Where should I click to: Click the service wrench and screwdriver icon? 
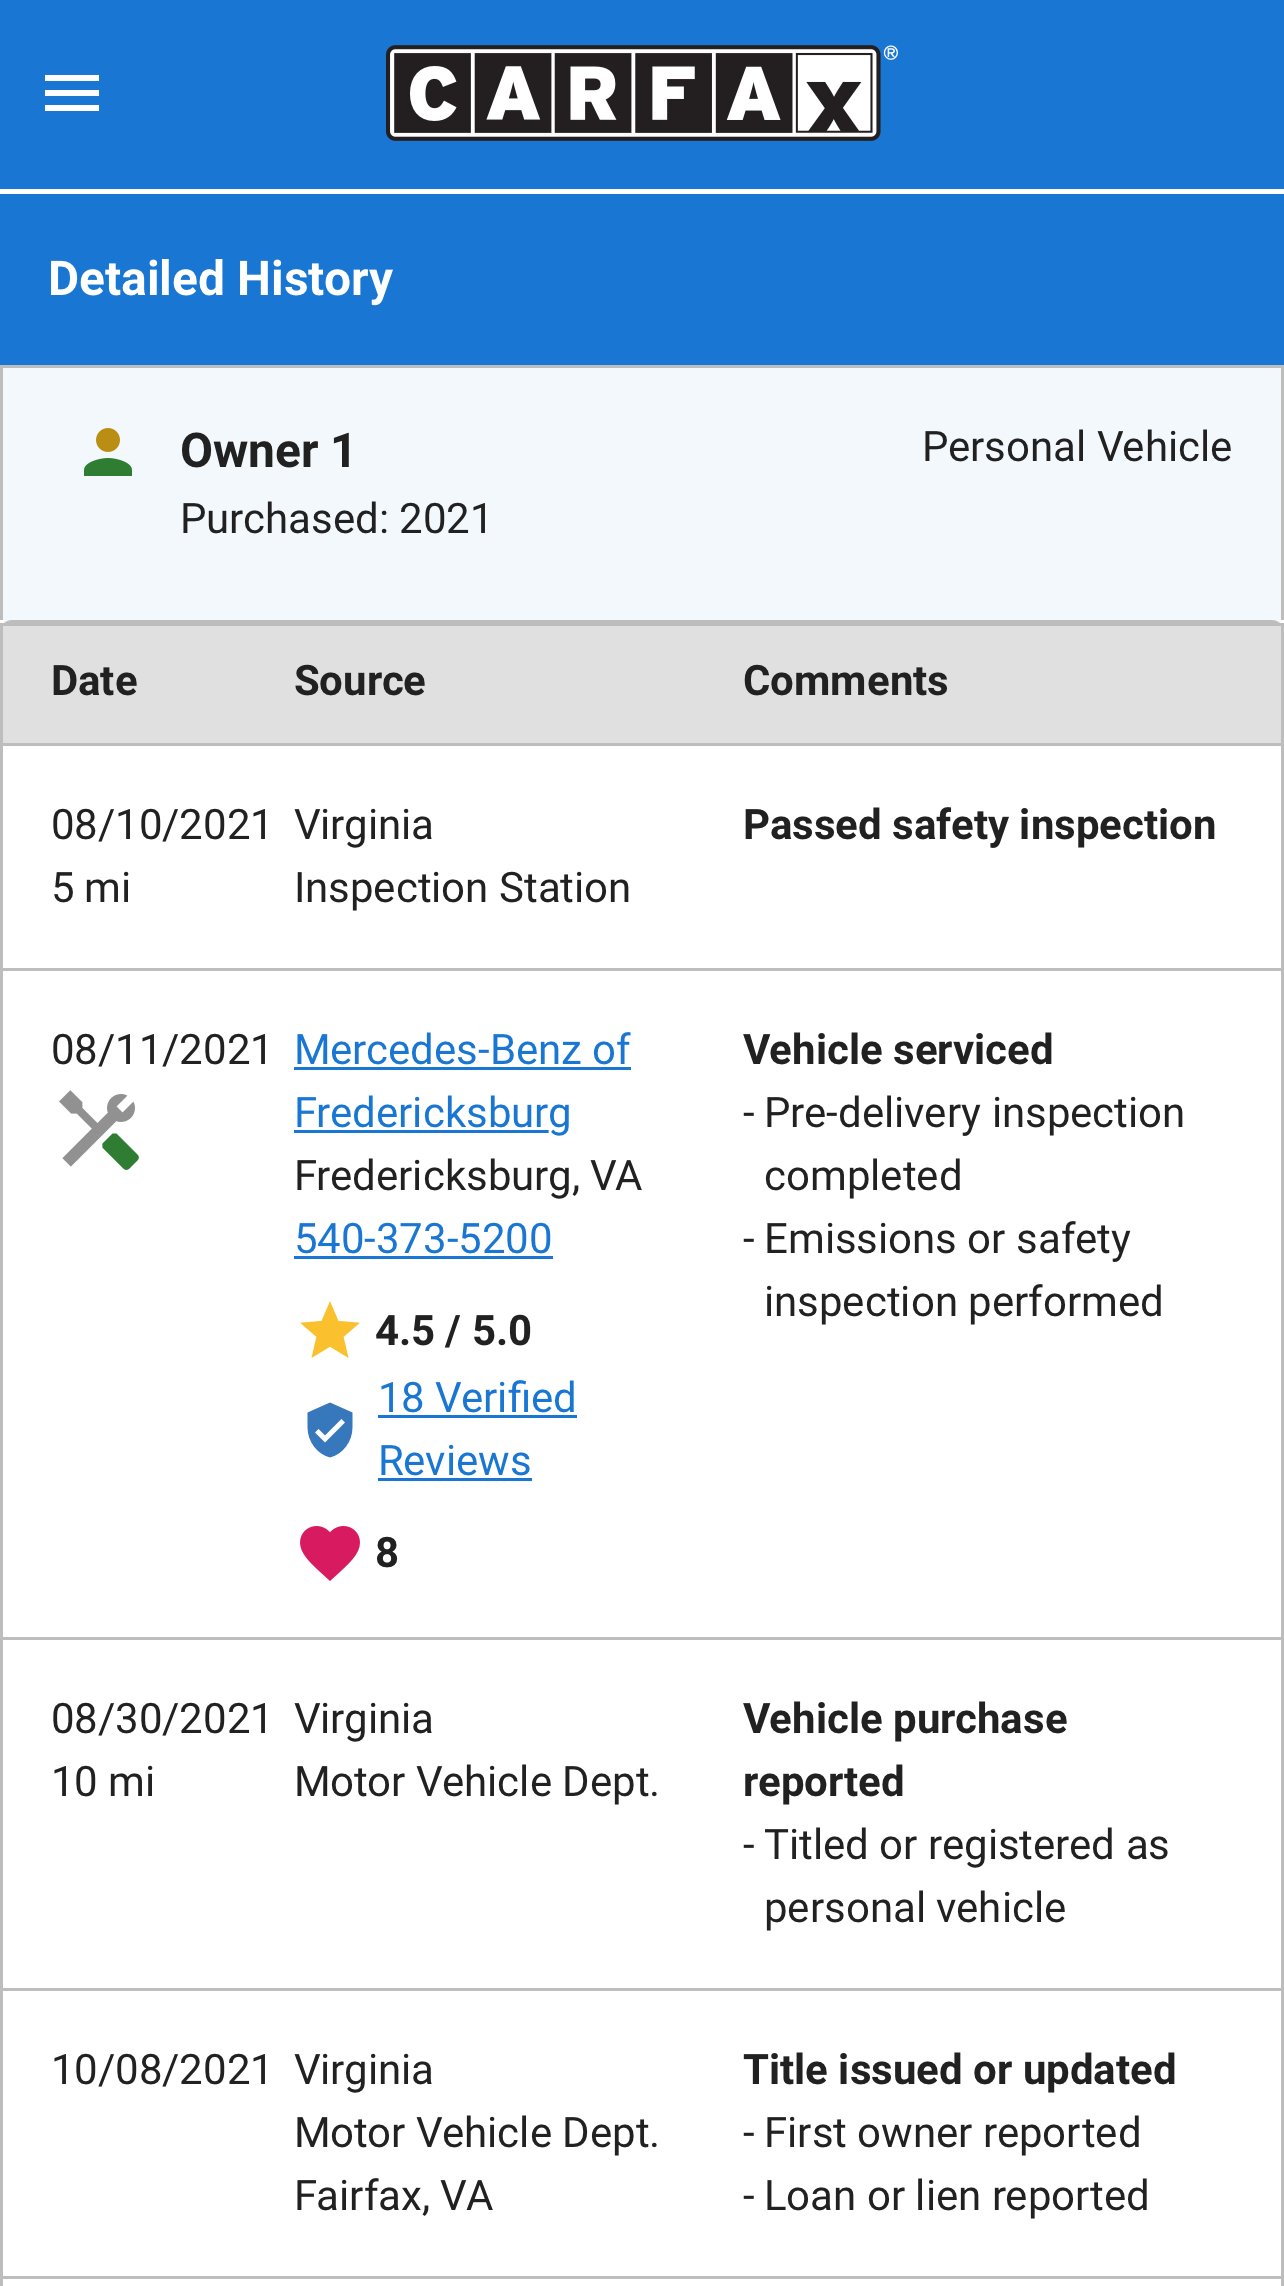click(x=99, y=1130)
